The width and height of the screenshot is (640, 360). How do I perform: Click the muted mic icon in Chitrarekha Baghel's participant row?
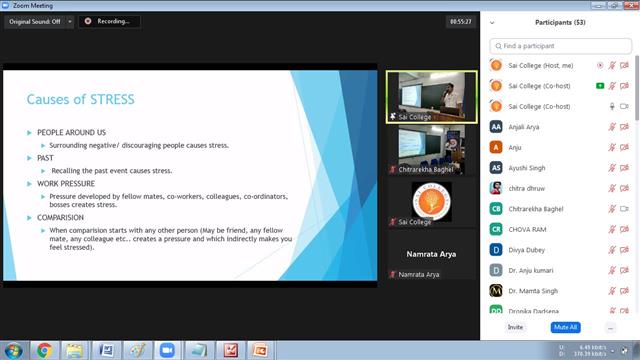click(x=612, y=209)
